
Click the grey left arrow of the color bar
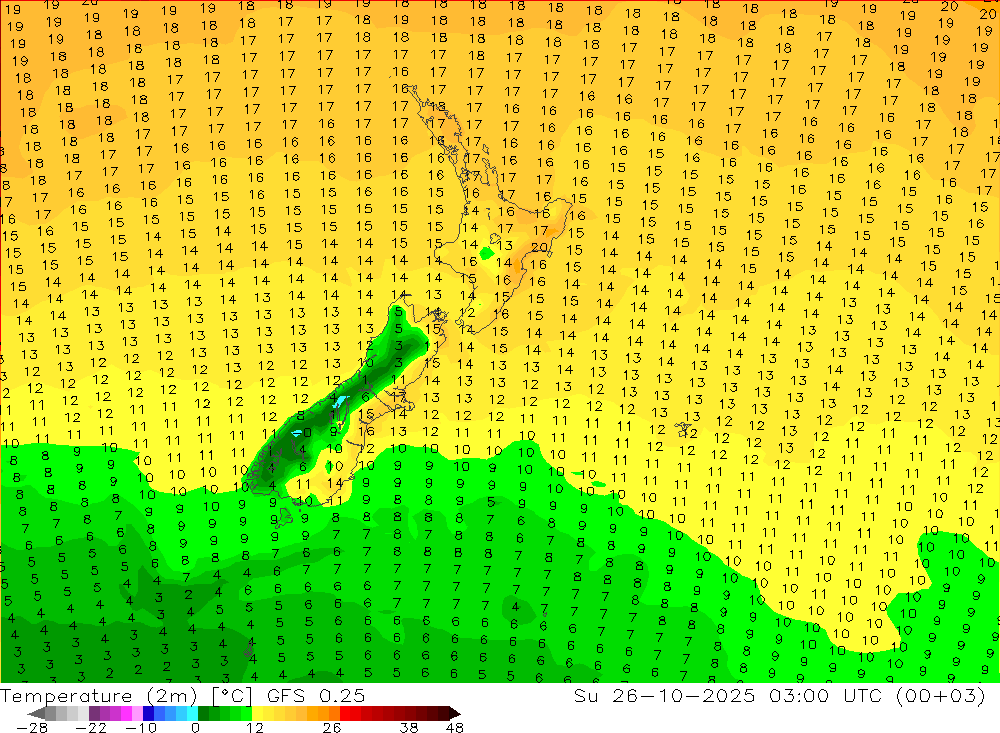tap(36, 713)
